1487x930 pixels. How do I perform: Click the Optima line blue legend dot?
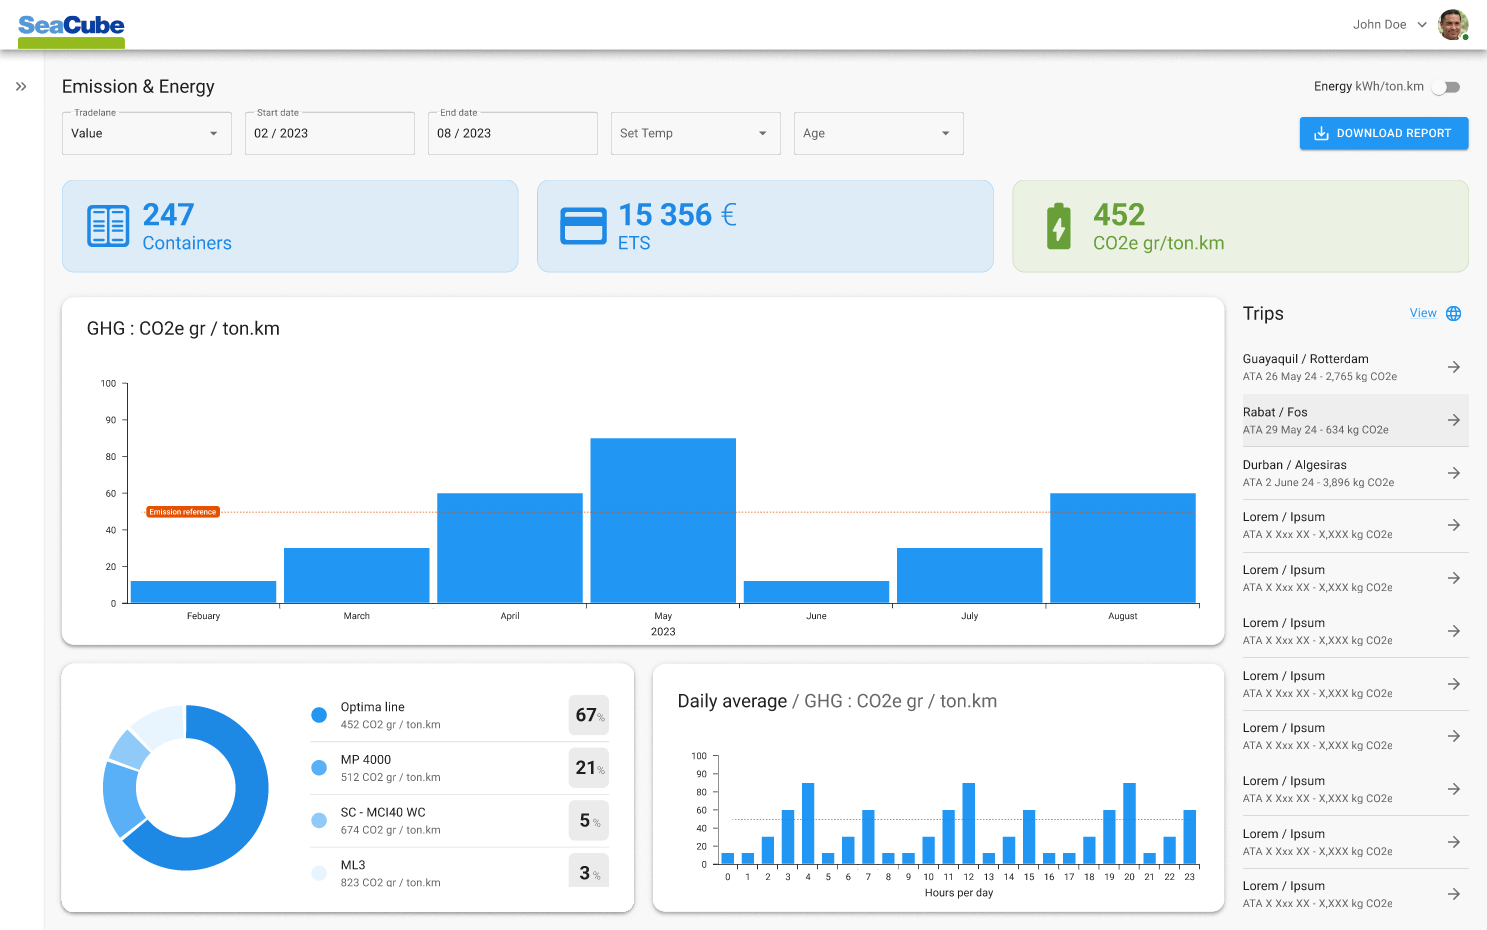319,715
